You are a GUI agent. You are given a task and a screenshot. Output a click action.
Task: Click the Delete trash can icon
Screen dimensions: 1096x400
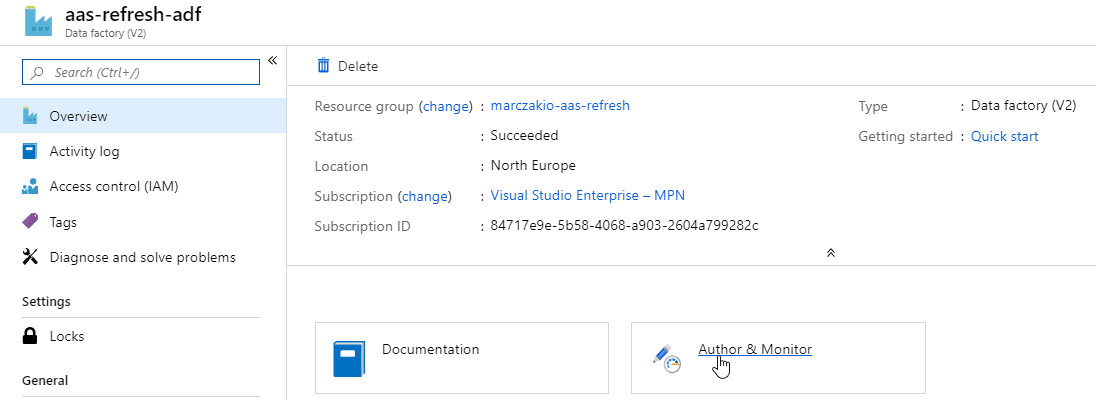(x=323, y=66)
